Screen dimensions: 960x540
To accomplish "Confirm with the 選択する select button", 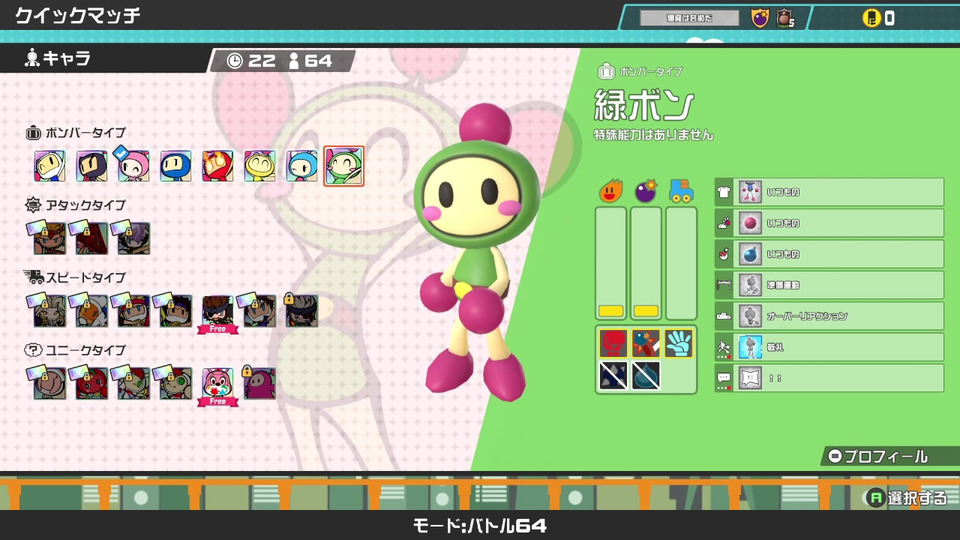I will (x=907, y=498).
